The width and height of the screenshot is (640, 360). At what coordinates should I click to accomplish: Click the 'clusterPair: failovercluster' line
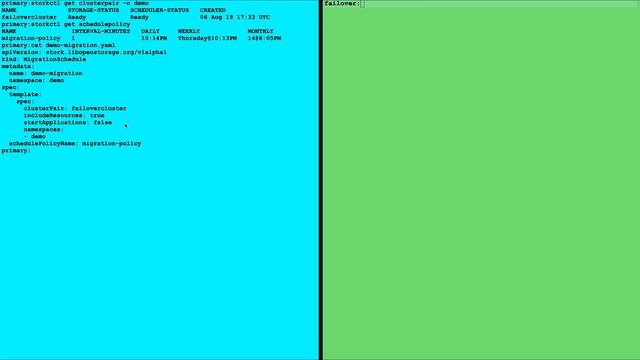click(x=75, y=108)
